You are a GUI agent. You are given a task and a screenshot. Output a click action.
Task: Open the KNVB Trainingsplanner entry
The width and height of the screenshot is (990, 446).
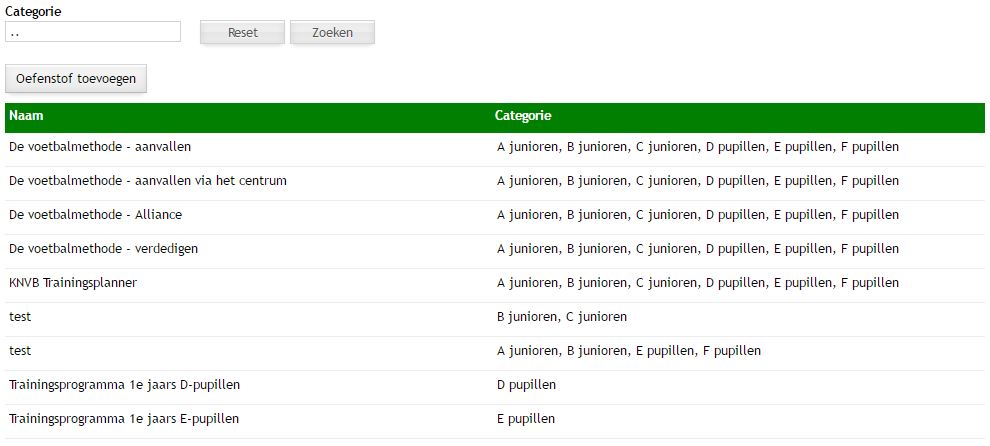point(73,283)
